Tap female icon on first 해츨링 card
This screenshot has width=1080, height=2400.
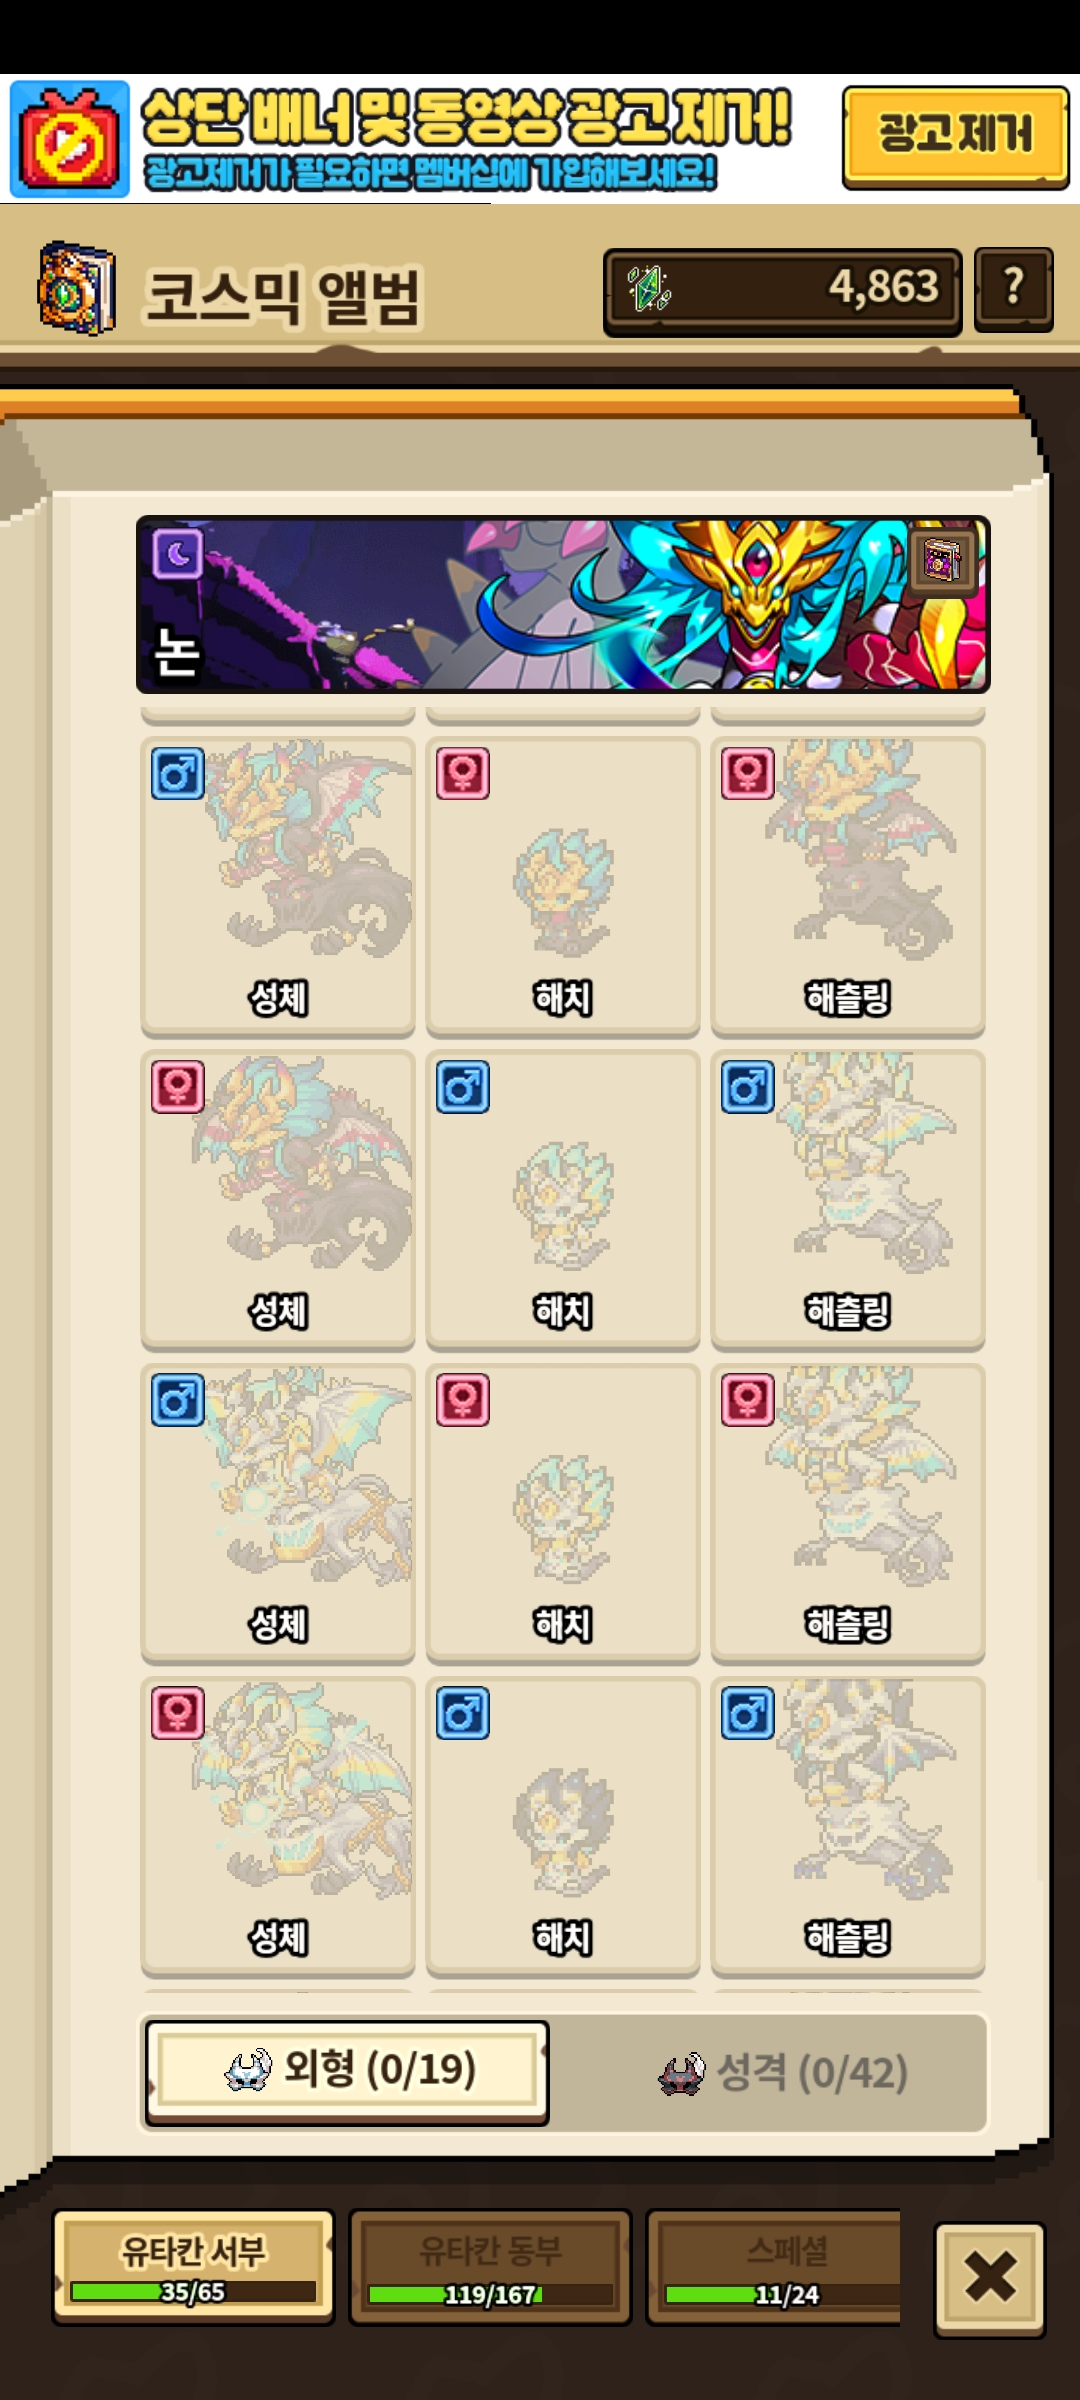748,773
